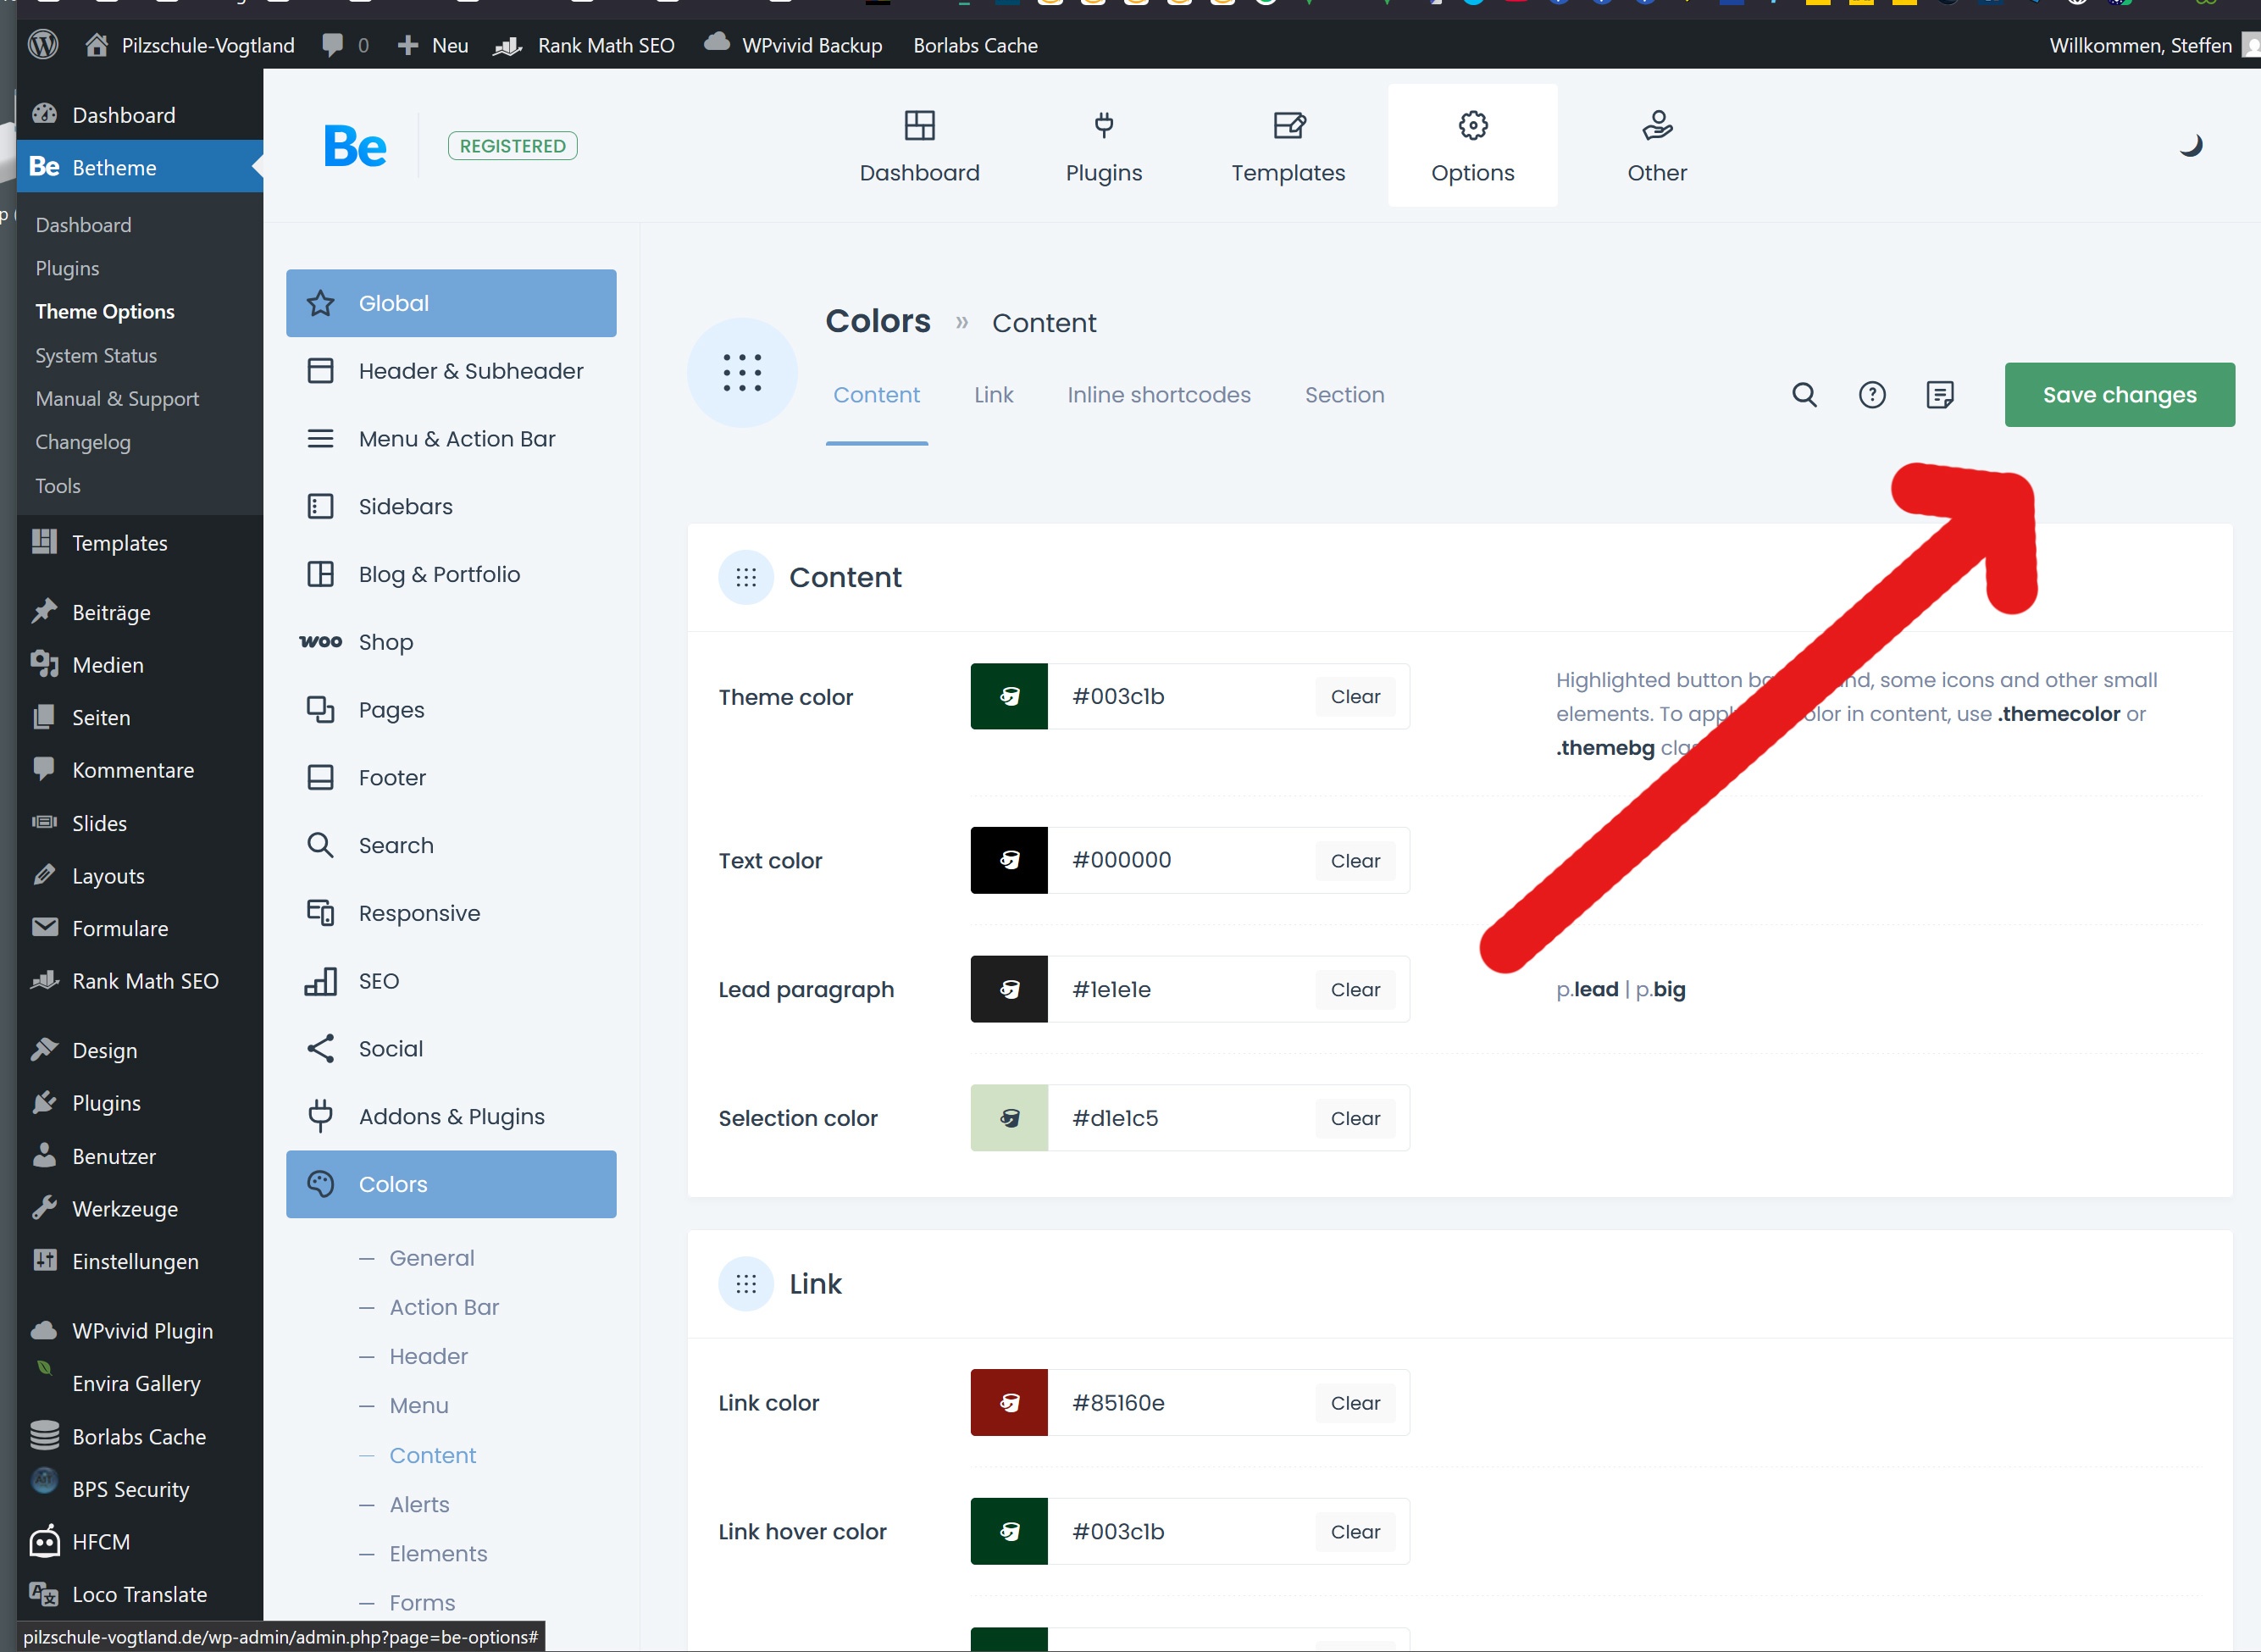The width and height of the screenshot is (2261, 1652).
Task: Clear the Text color value
Action: pyautogui.click(x=1354, y=861)
